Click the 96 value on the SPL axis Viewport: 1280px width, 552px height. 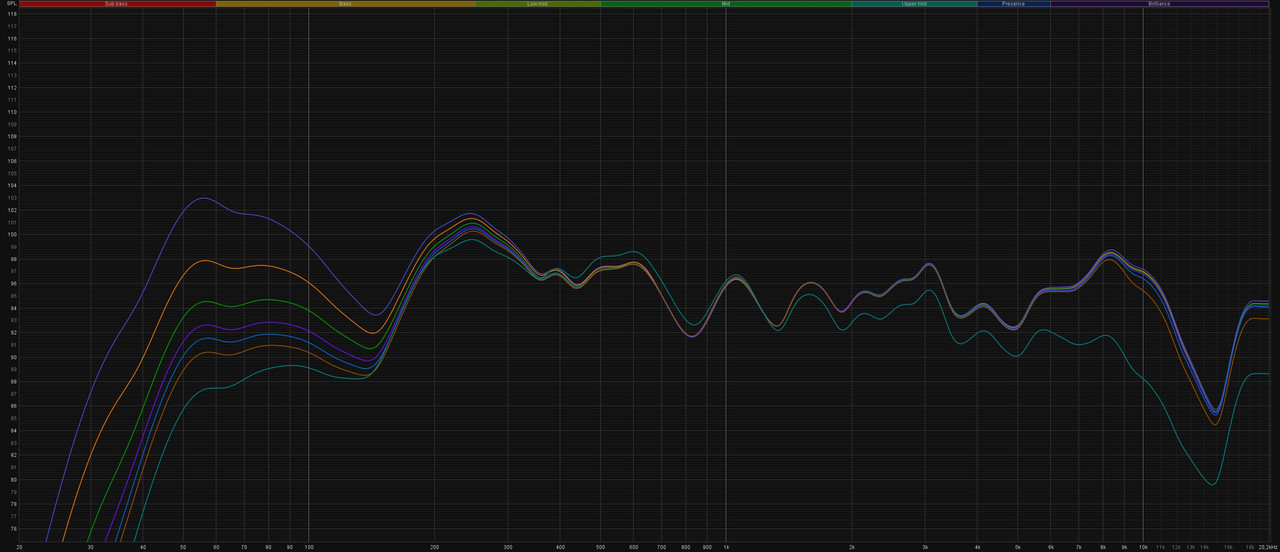click(x=12, y=284)
